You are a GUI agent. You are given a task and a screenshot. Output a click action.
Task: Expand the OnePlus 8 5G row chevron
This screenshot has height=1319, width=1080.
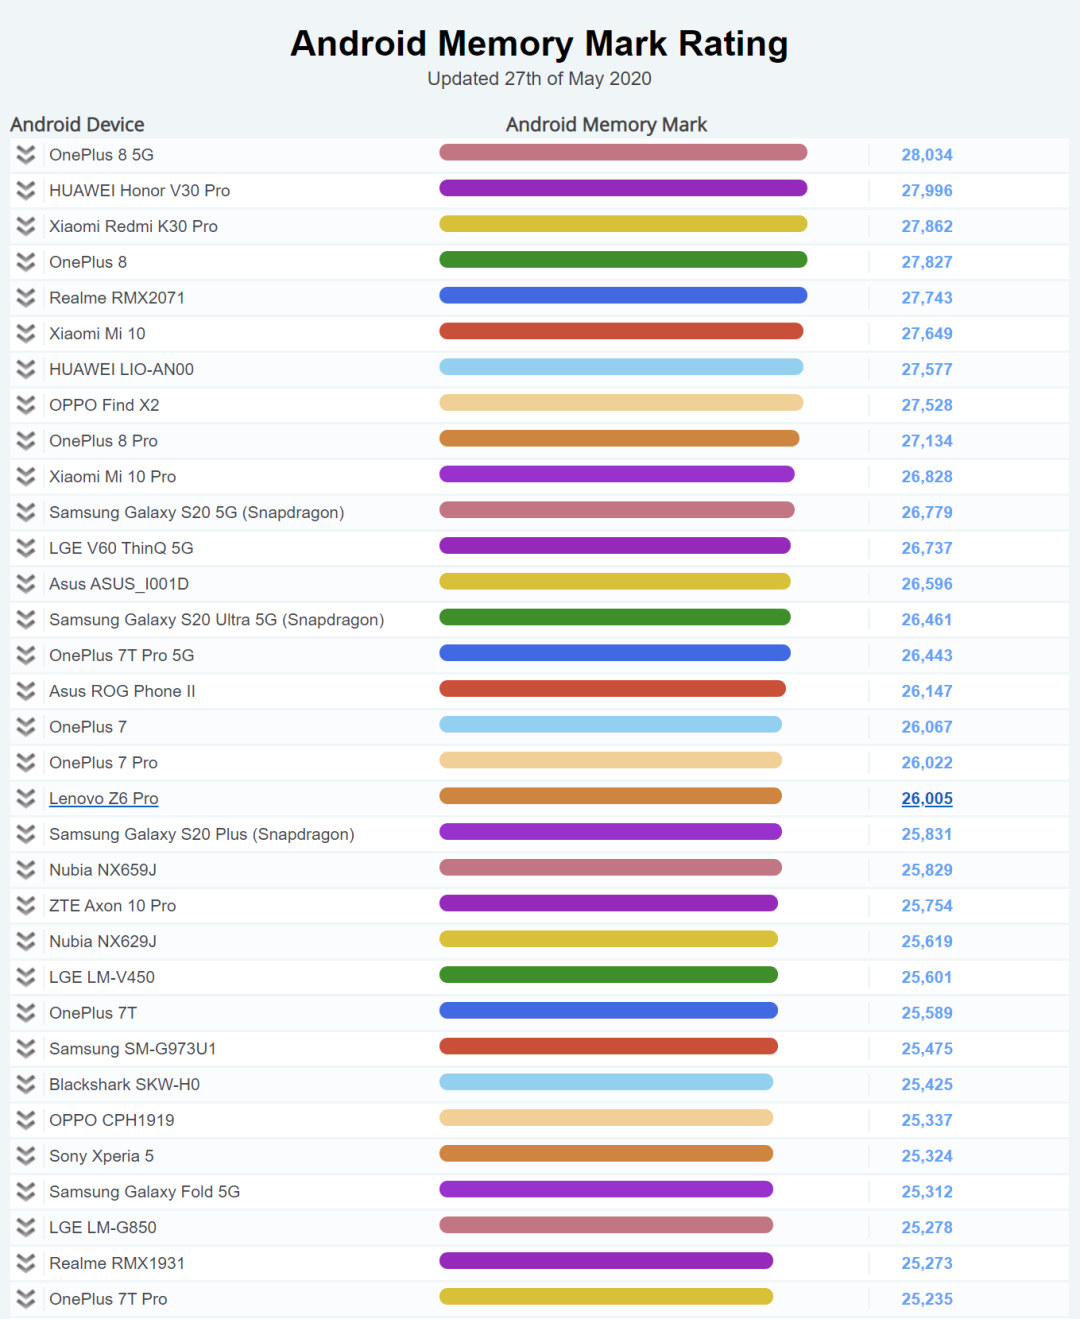(26, 155)
